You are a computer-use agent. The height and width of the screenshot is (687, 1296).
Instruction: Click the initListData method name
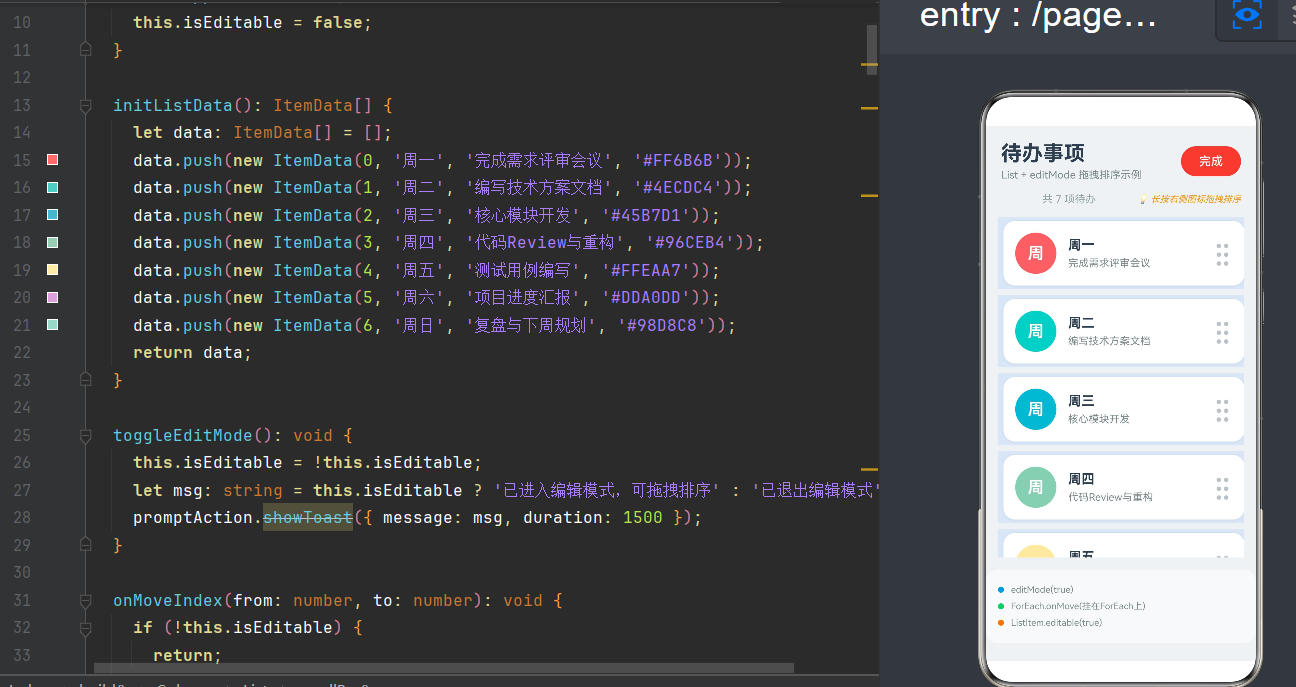coord(173,105)
